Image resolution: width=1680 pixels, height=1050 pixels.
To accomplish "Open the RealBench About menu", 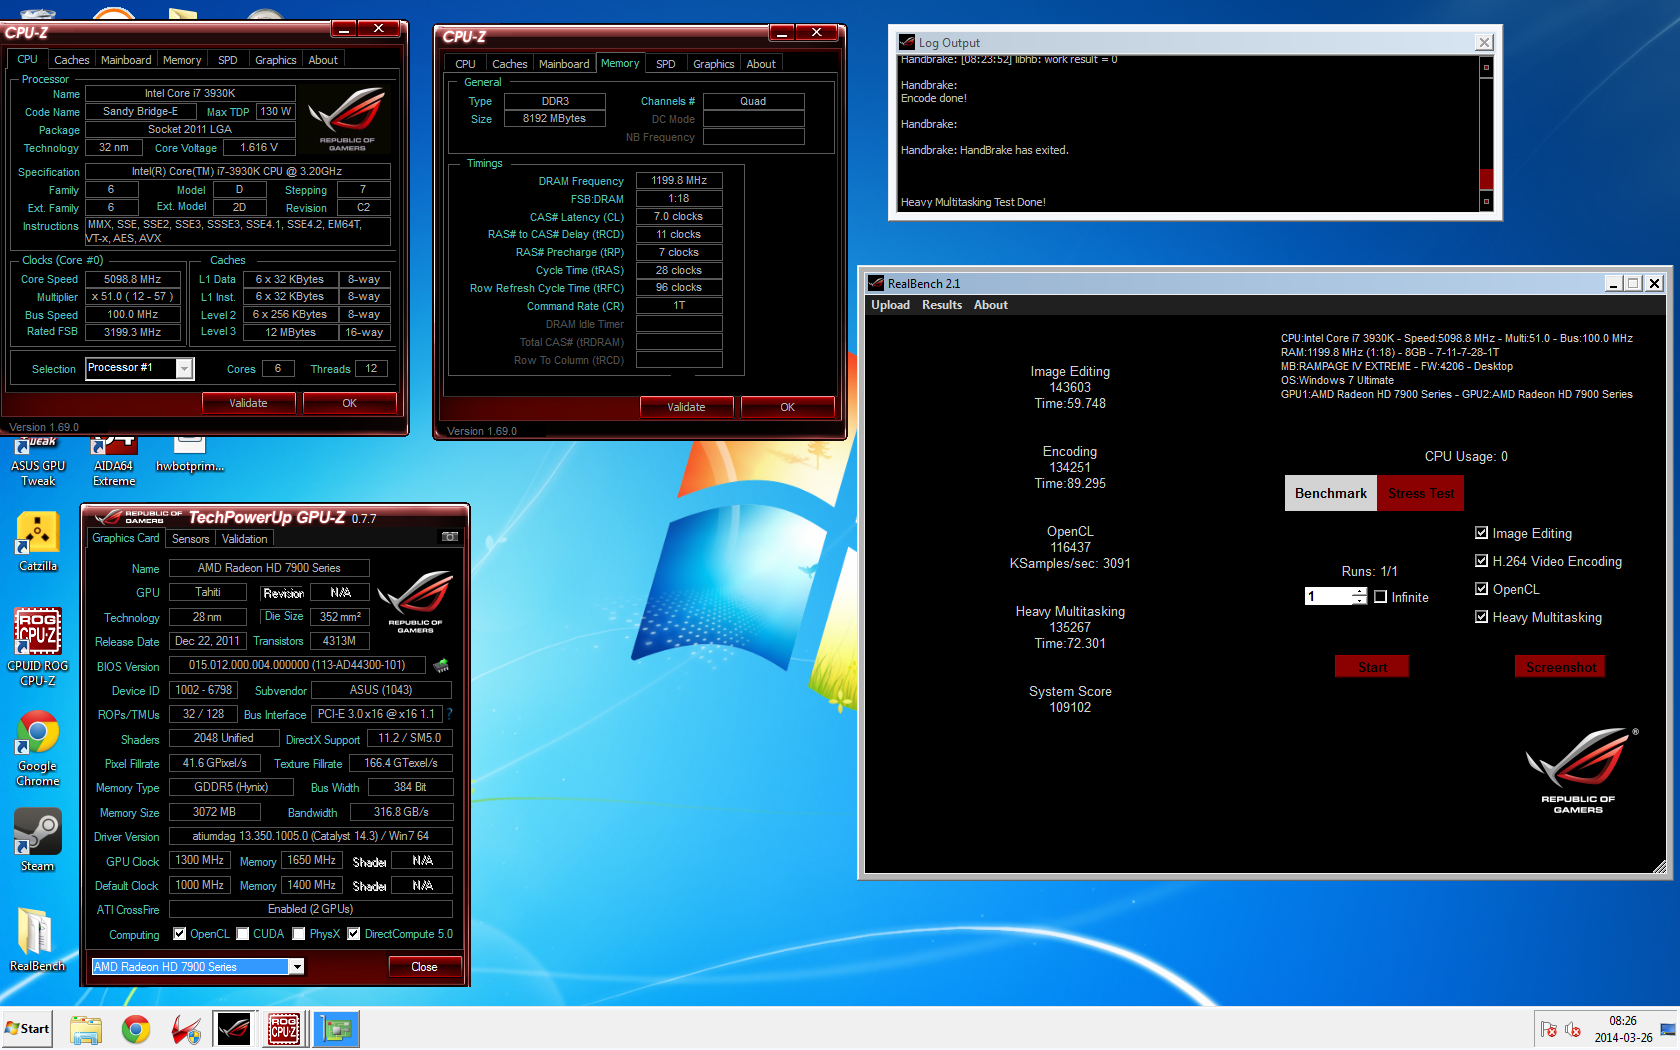I will [x=991, y=305].
